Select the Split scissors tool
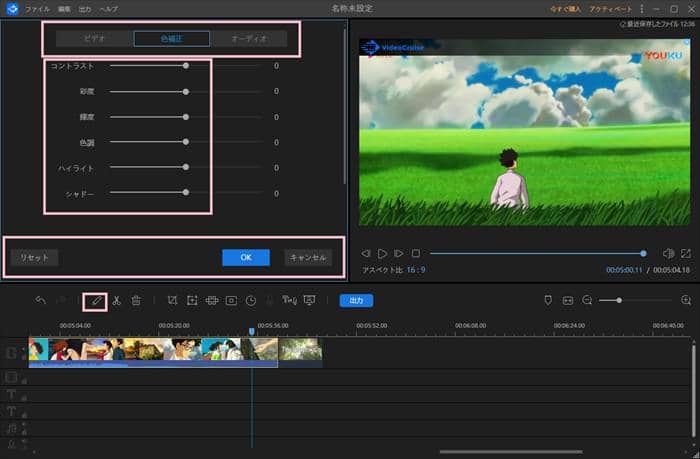The image size is (700, 459). [117, 300]
